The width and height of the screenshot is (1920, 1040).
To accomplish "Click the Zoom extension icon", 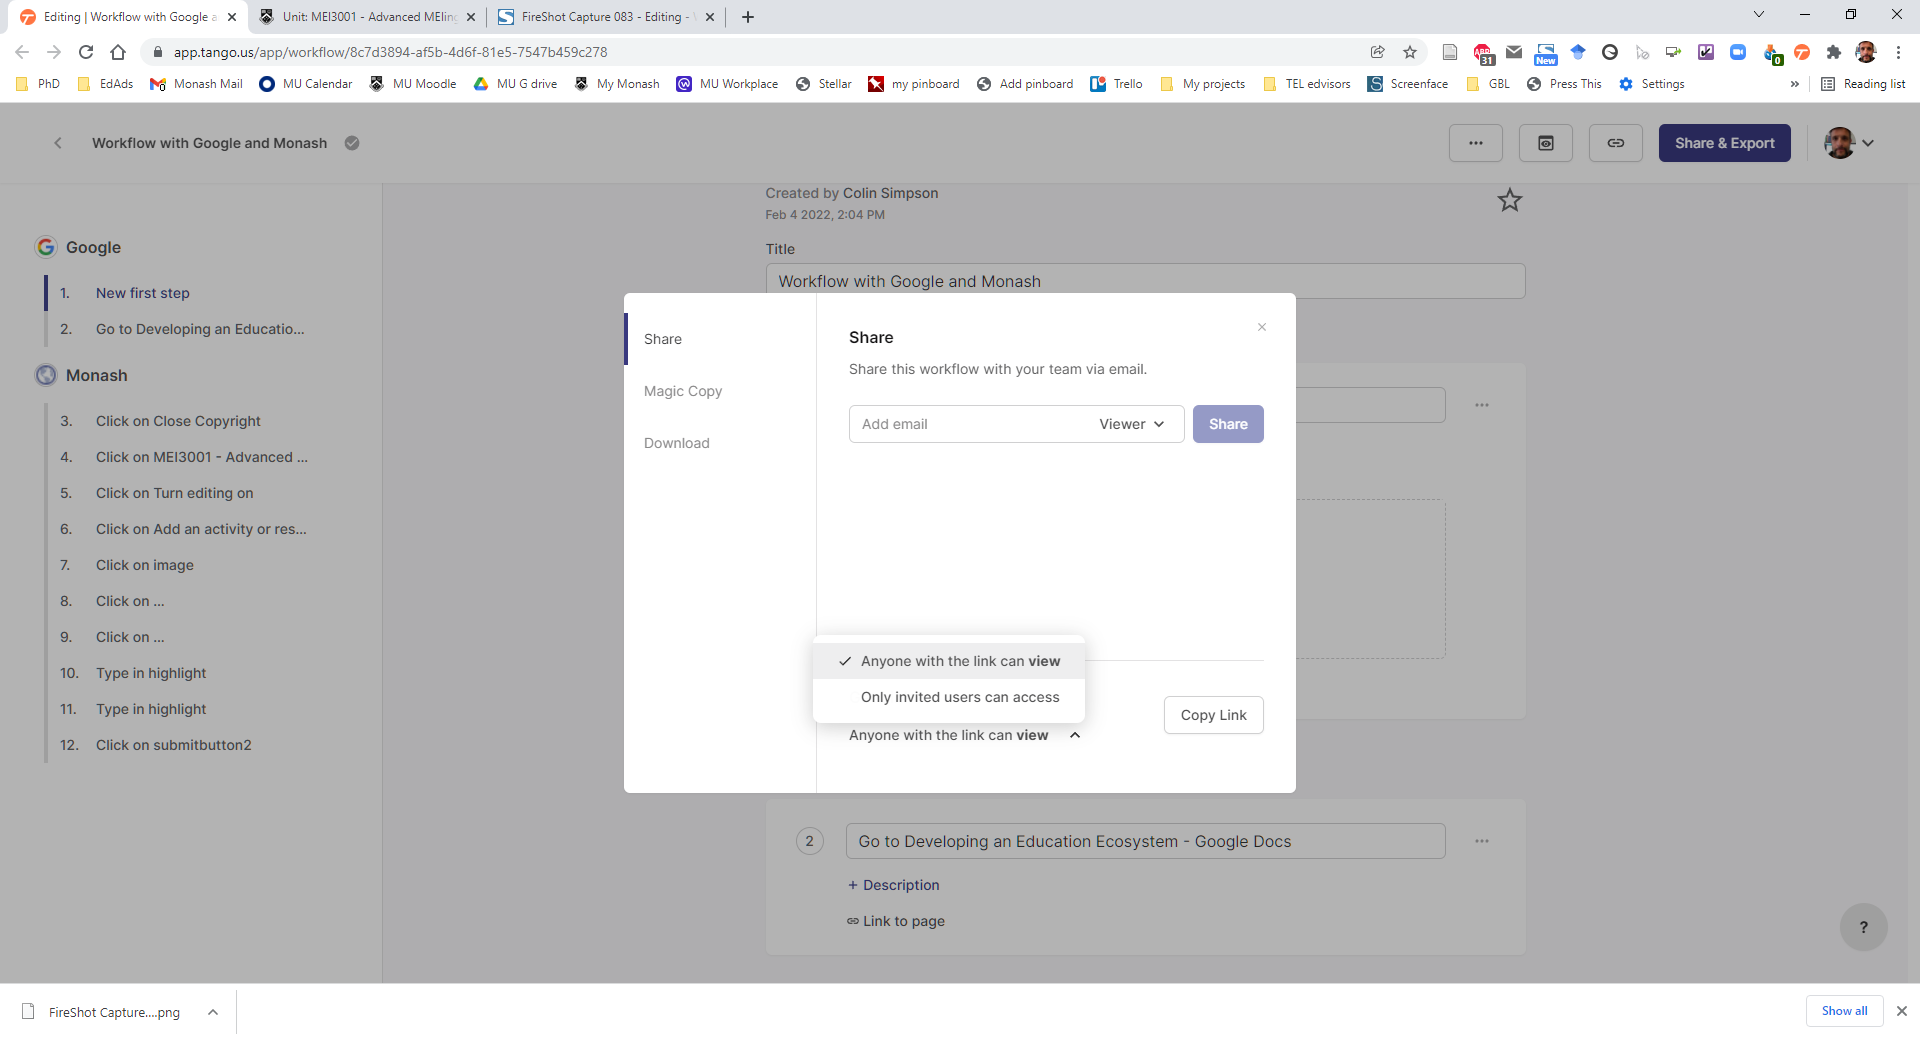I will [1738, 52].
